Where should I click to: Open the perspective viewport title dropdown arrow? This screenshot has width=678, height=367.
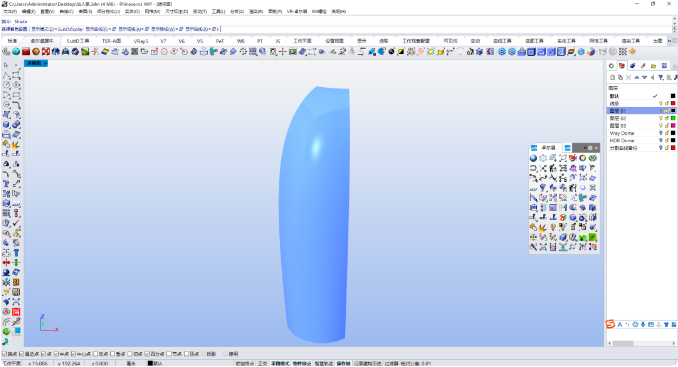(x=46, y=63)
